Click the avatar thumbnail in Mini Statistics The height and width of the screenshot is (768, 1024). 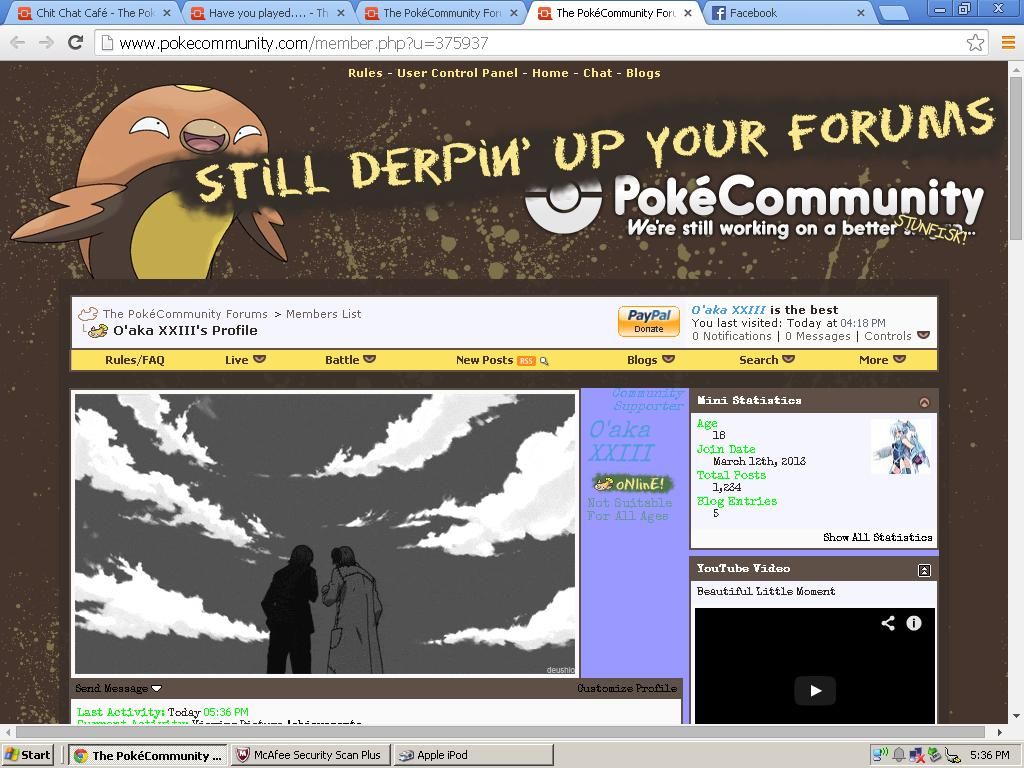point(901,447)
